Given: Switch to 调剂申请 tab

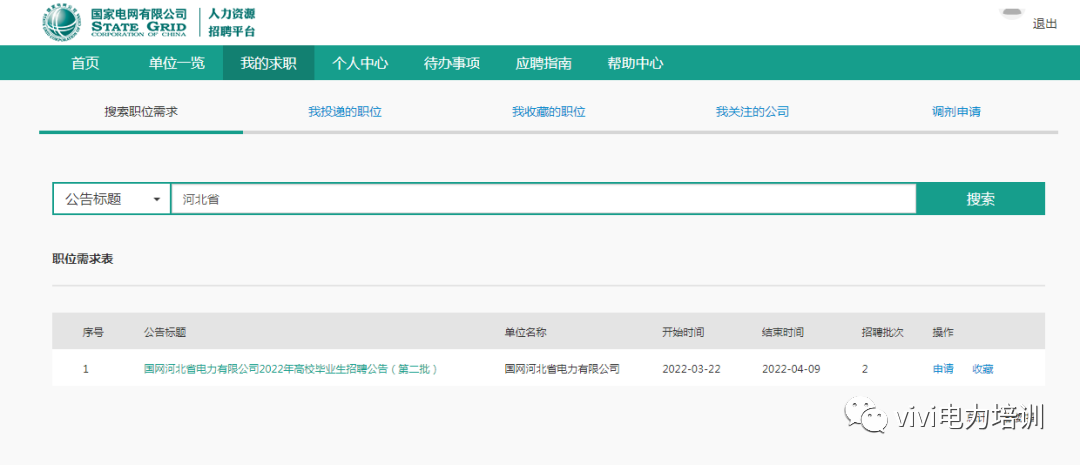Looking at the screenshot, I should [956, 112].
